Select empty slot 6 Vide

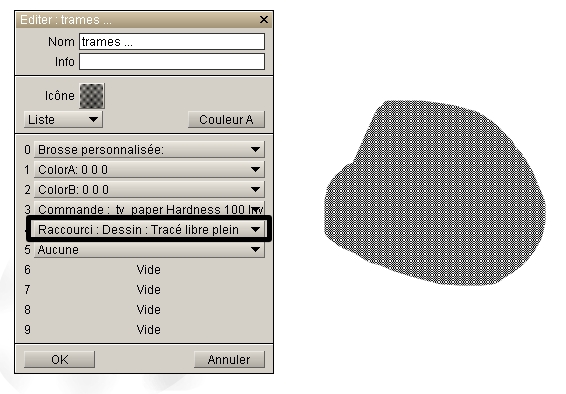coord(148,270)
